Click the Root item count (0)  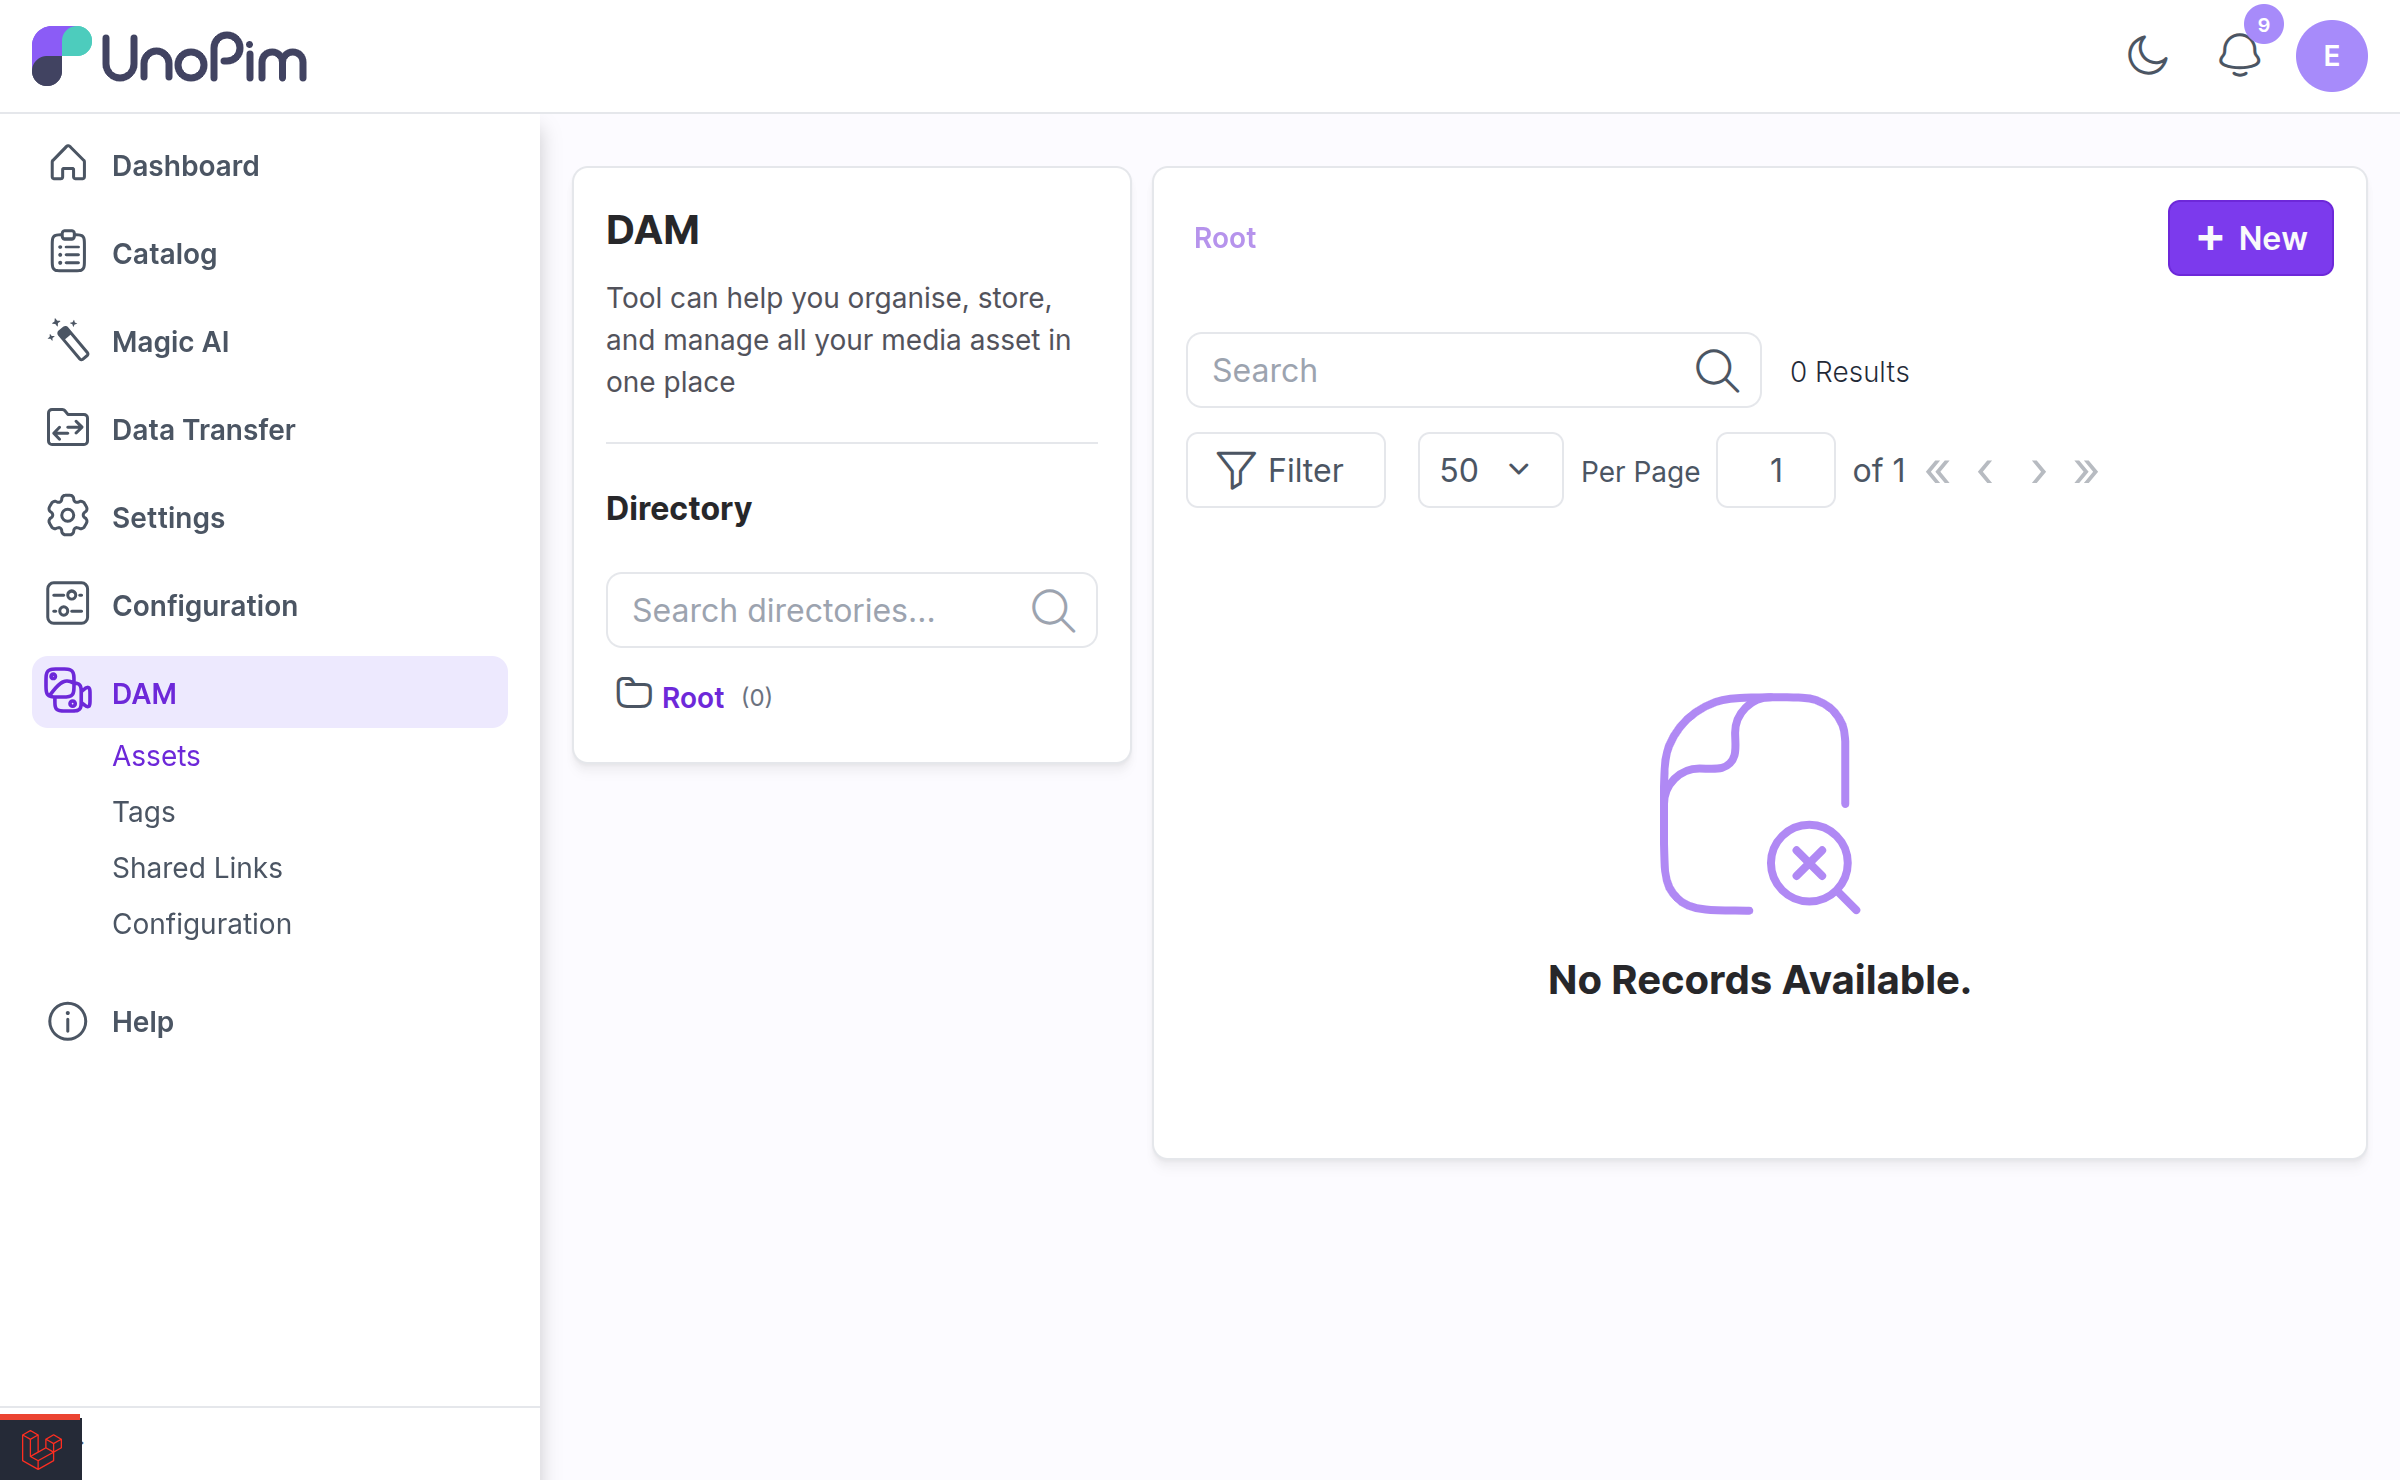pyautogui.click(x=757, y=697)
